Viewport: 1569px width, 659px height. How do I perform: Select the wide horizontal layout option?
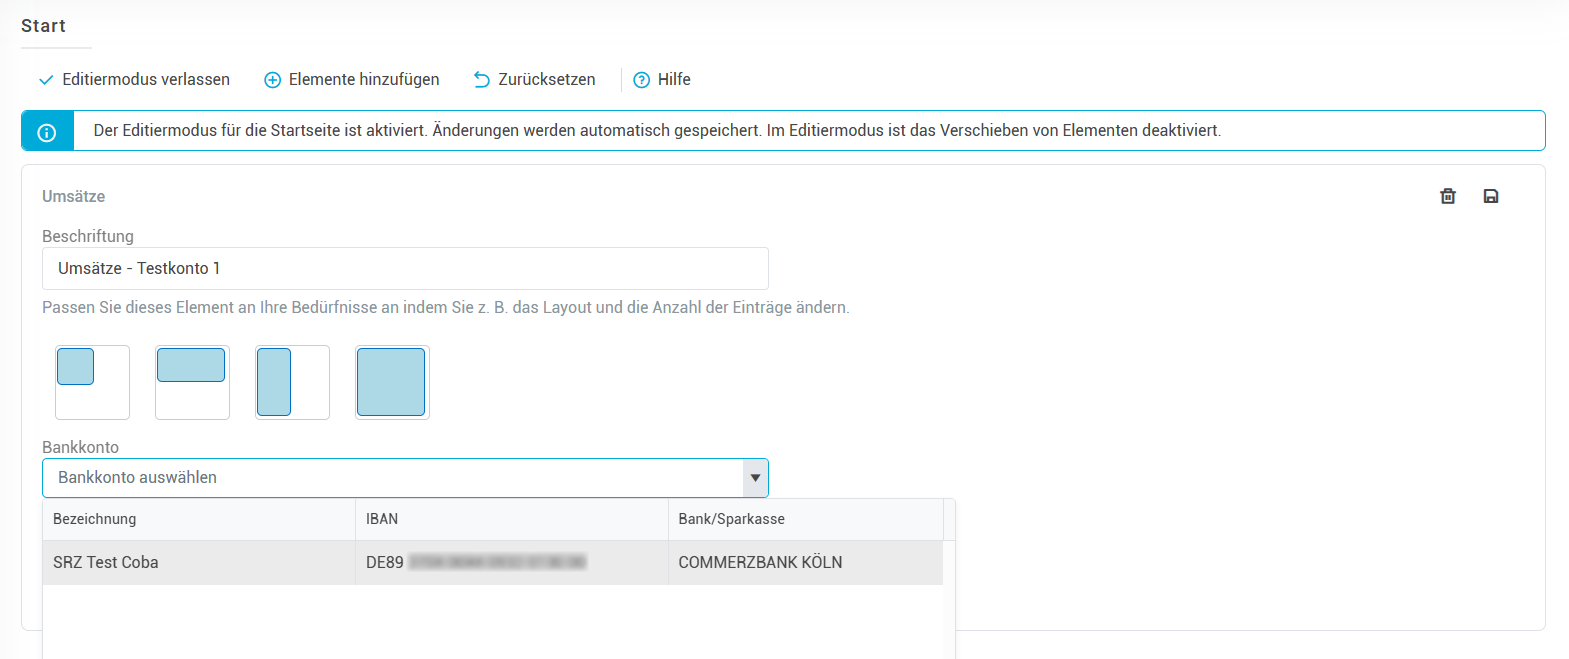(x=192, y=382)
